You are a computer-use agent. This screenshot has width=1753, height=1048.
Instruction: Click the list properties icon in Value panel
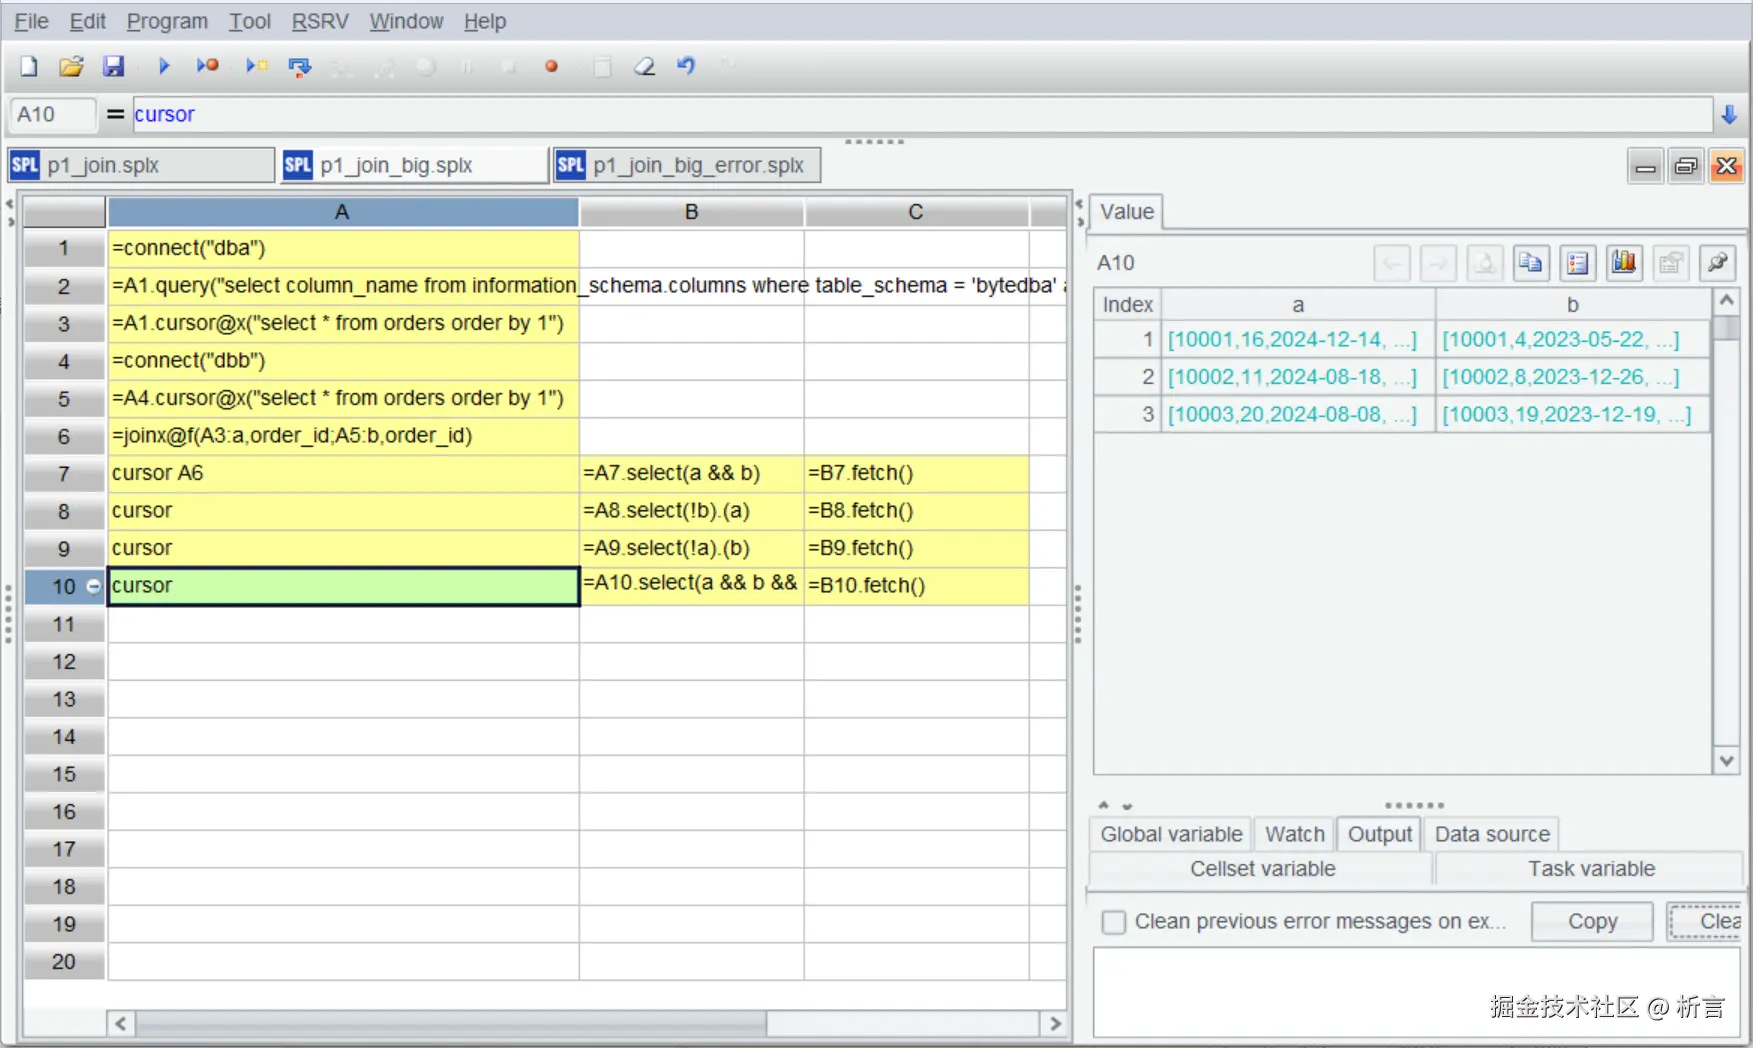click(1577, 263)
